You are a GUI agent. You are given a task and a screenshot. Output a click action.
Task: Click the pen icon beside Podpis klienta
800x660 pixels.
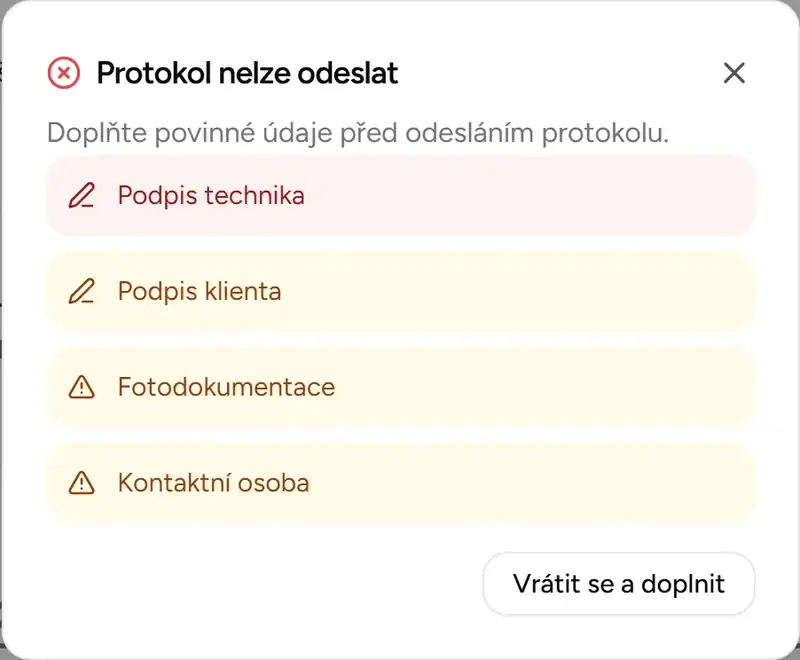coord(82,291)
